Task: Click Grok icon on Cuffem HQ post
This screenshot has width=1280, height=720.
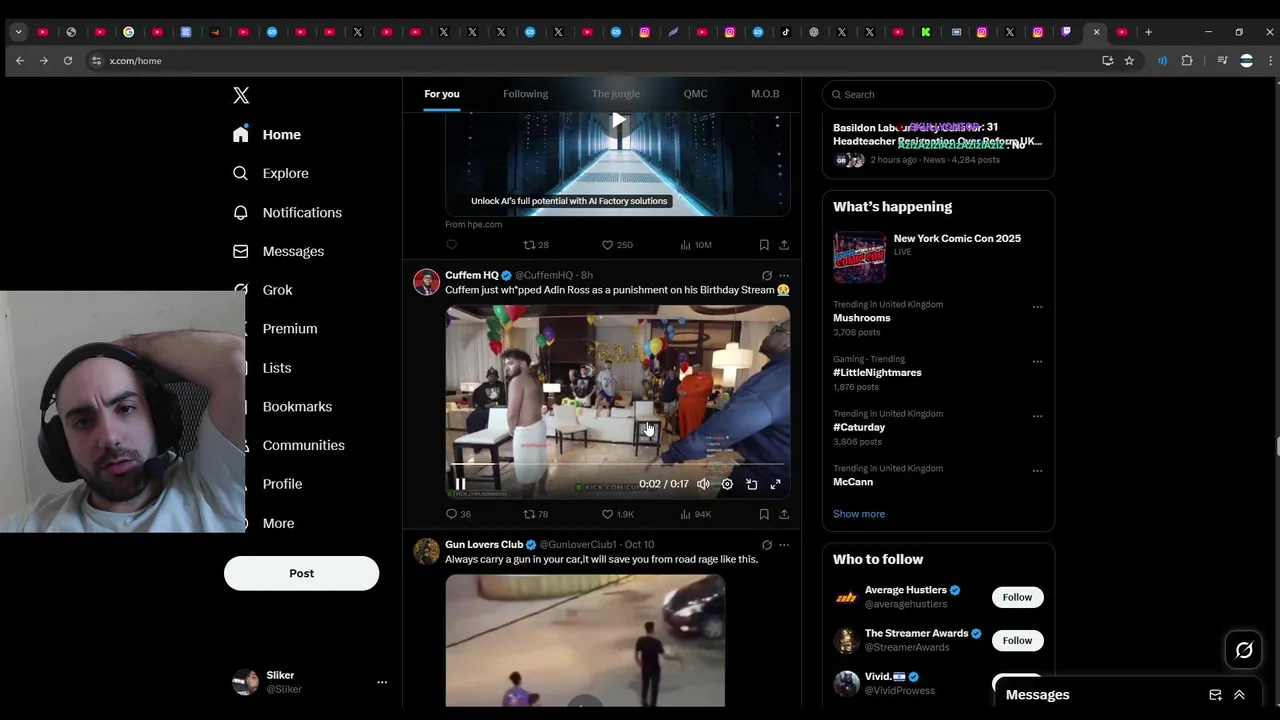Action: [767, 275]
